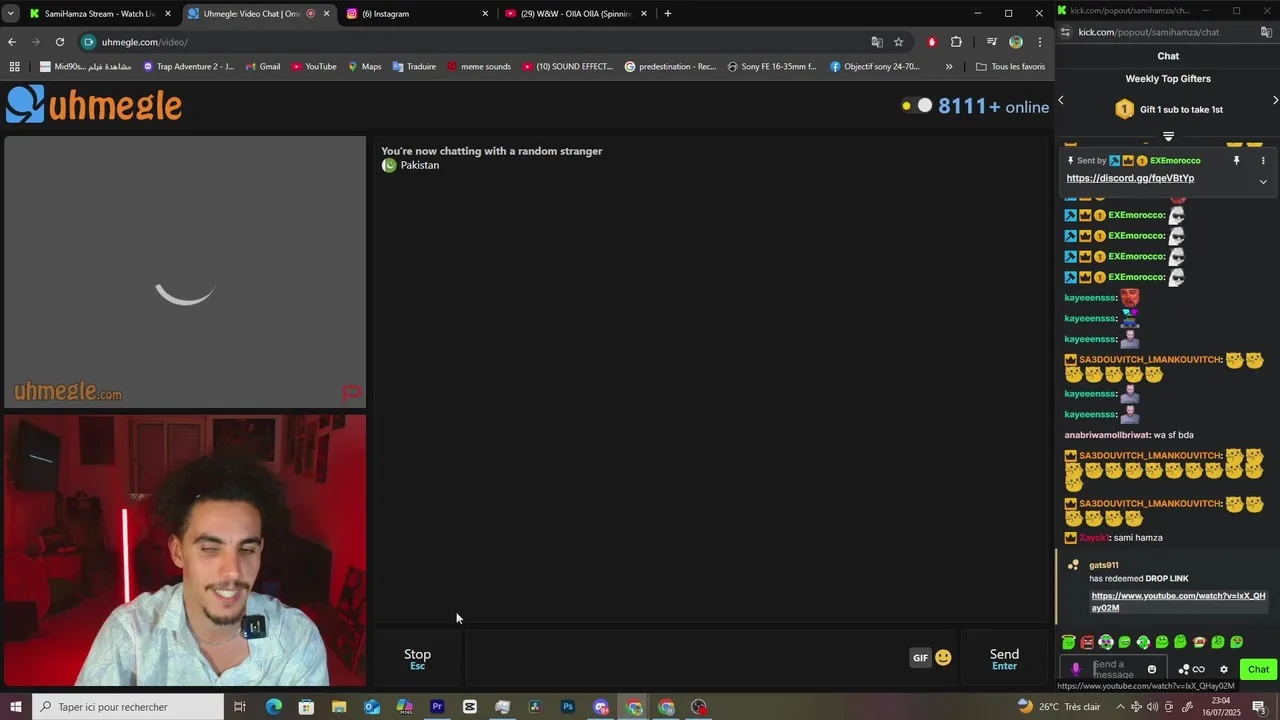Toggle the light/dark theme switch

pyautogui.click(x=917, y=106)
